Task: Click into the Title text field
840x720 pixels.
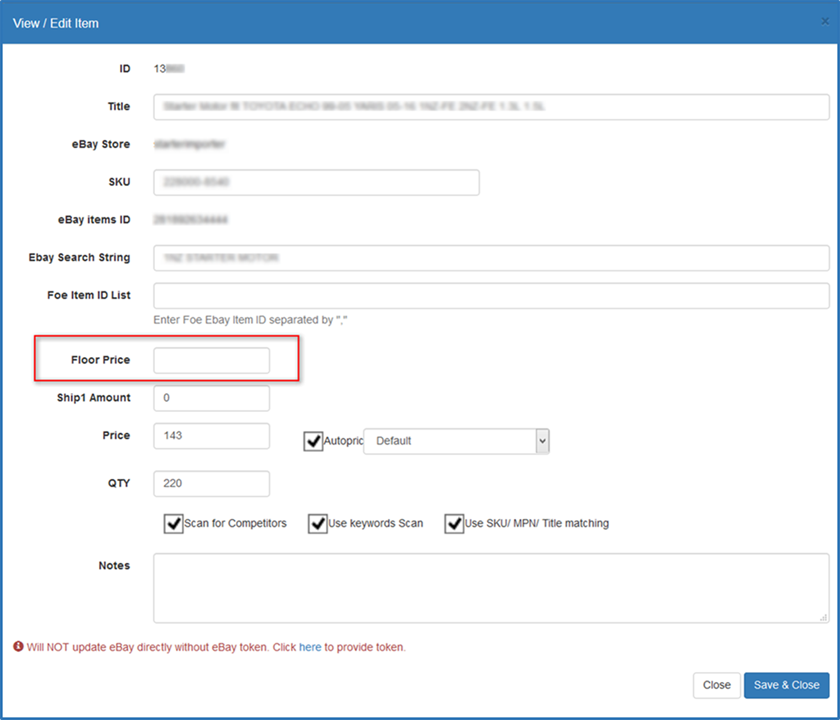Action: point(490,107)
